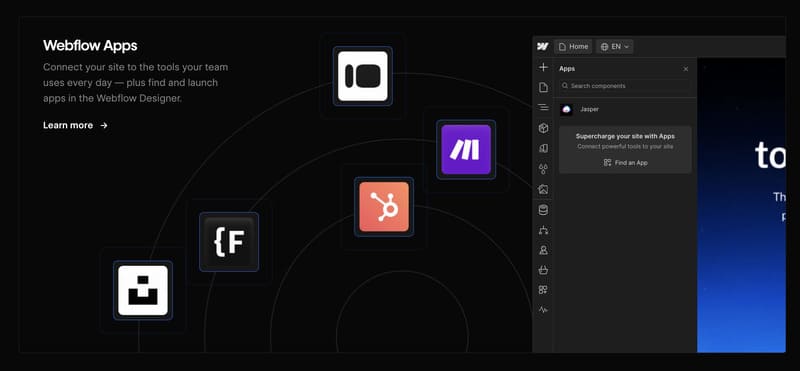
Task: Close the Apps panel
Action: [686, 69]
